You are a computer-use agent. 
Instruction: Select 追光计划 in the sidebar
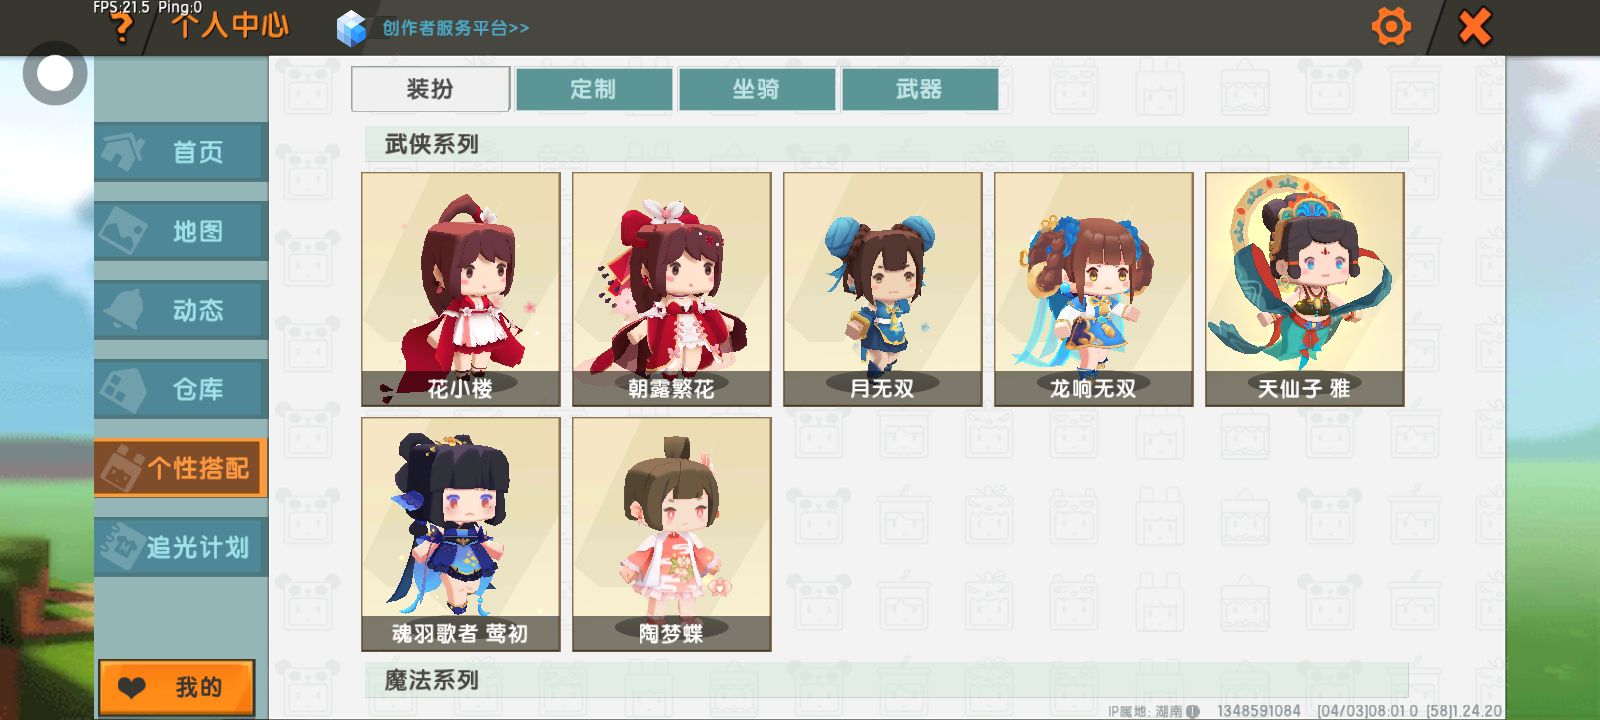181,547
